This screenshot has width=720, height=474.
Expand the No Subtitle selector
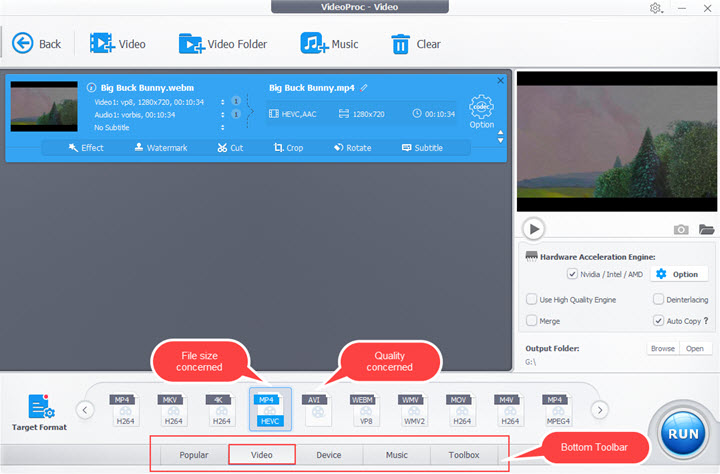tap(223, 128)
